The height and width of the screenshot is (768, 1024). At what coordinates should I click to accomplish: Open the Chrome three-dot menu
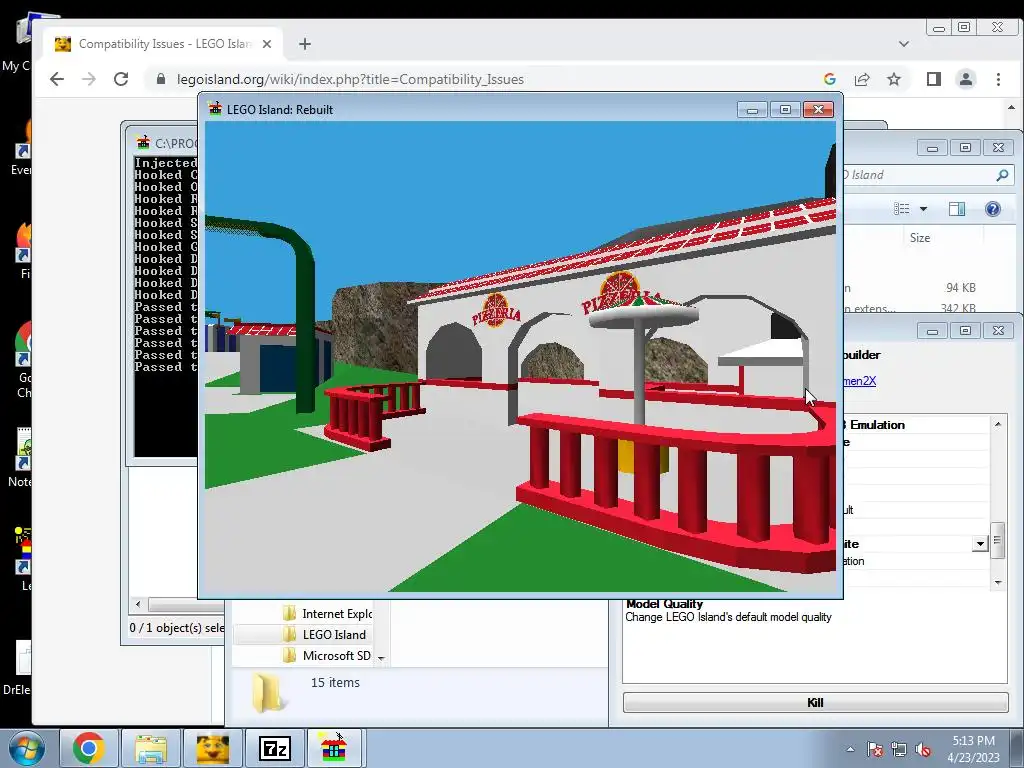[998, 79]
